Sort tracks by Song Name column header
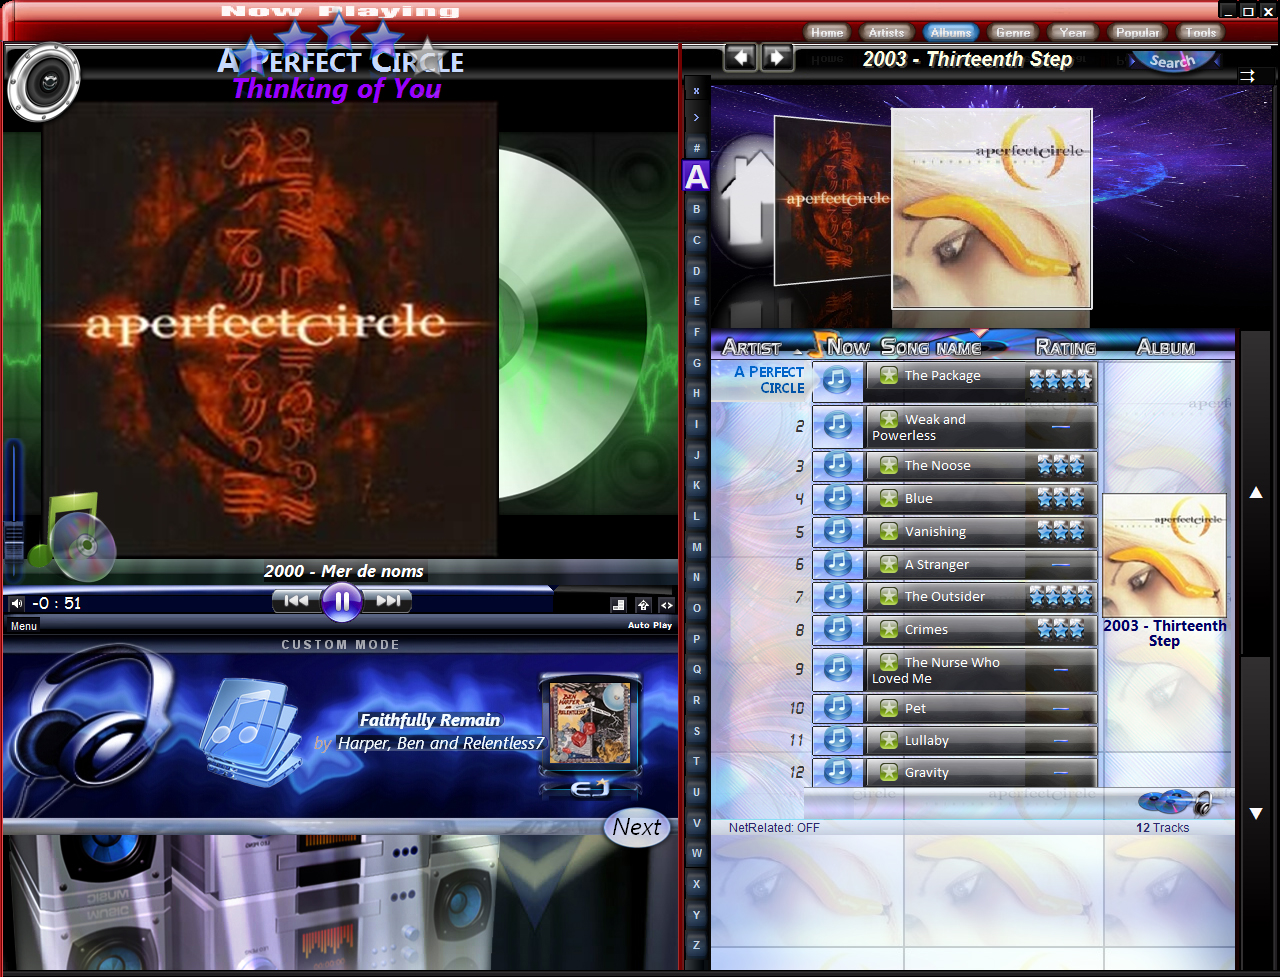This screenshot has height=977, width=1280. tap(931, 347)
